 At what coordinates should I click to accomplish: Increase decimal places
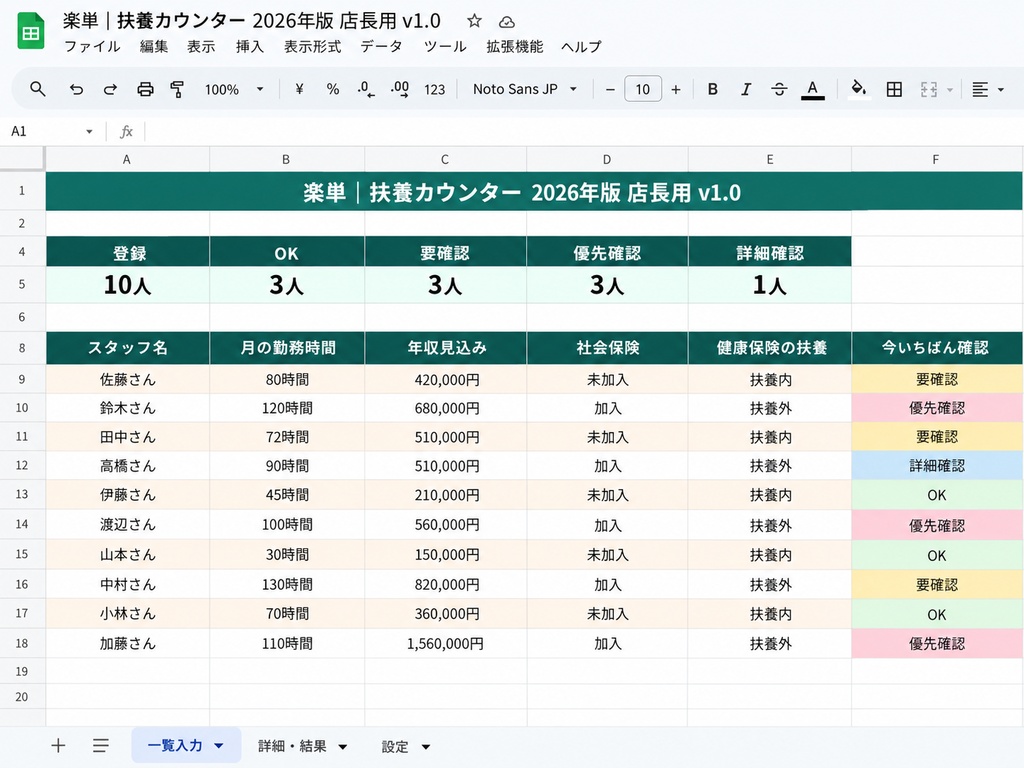[x=400, y=89]
